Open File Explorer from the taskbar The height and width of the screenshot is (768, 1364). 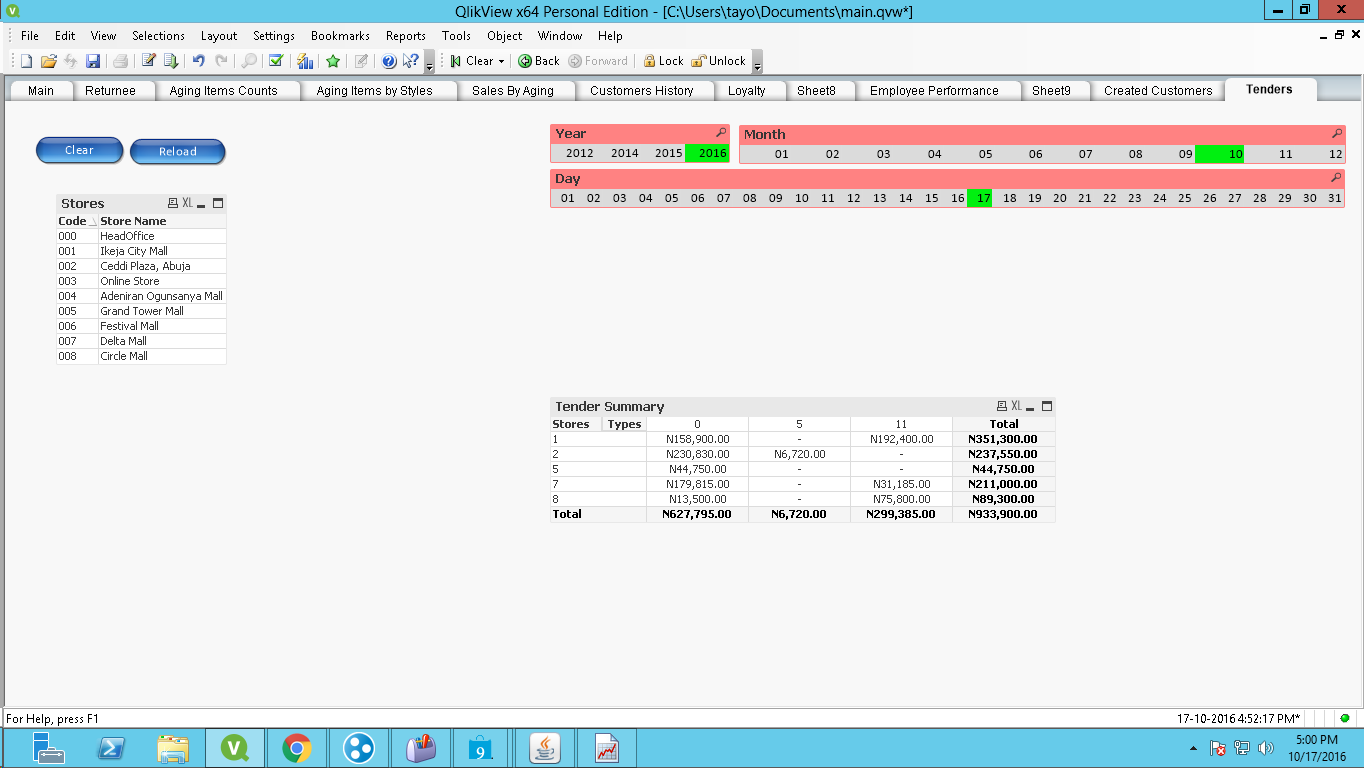pos(173,747)
